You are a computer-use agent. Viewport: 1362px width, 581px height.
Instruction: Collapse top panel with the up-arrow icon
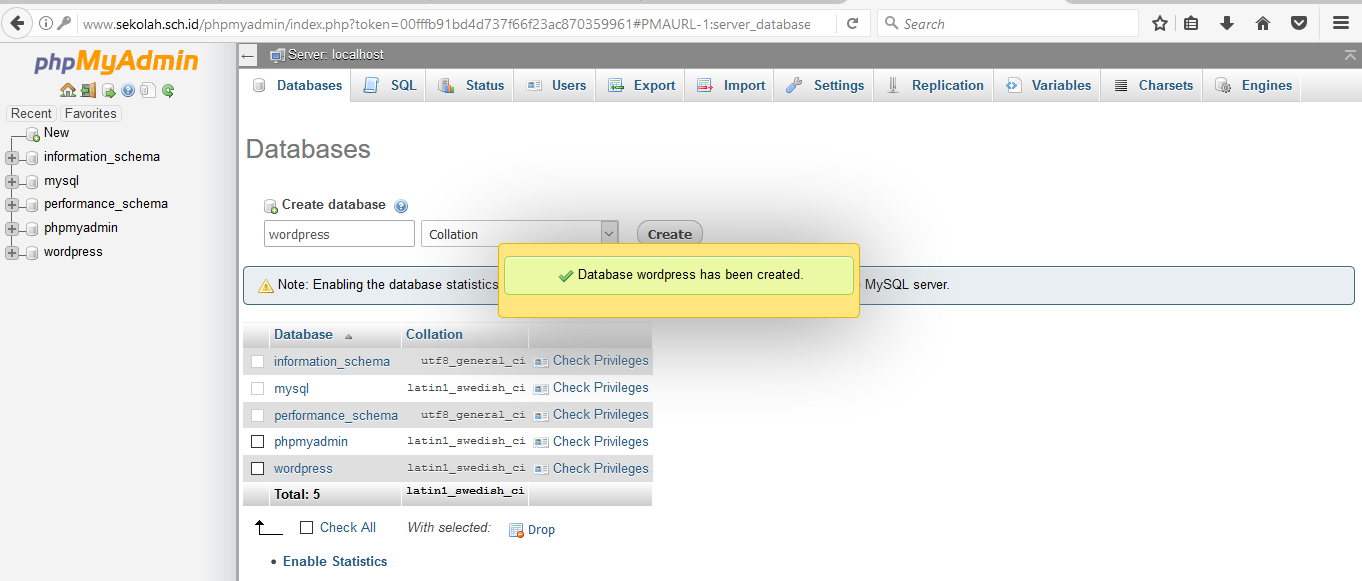[1351, 55]
